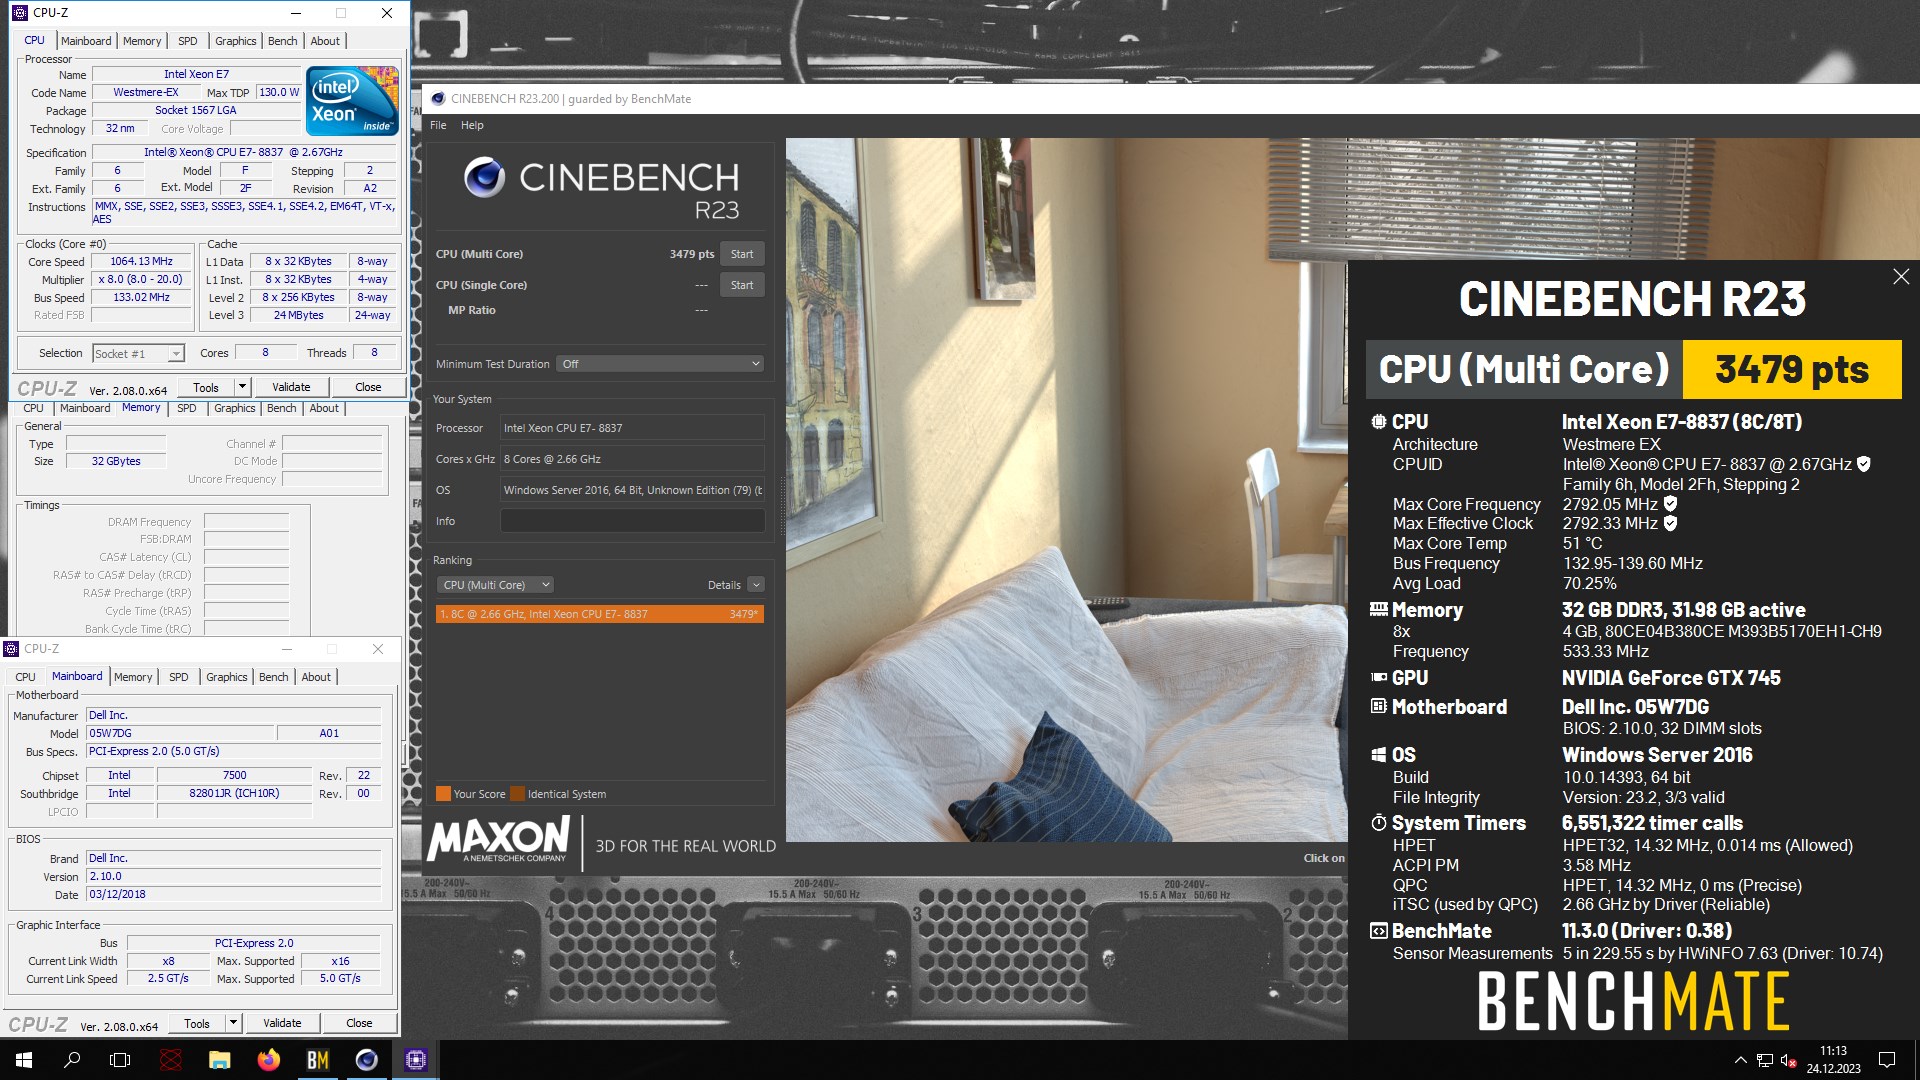This screenshot has width=1920, height=1080.
Task: Open BenchMate from the taskbar
Action: pos(317,1060)
